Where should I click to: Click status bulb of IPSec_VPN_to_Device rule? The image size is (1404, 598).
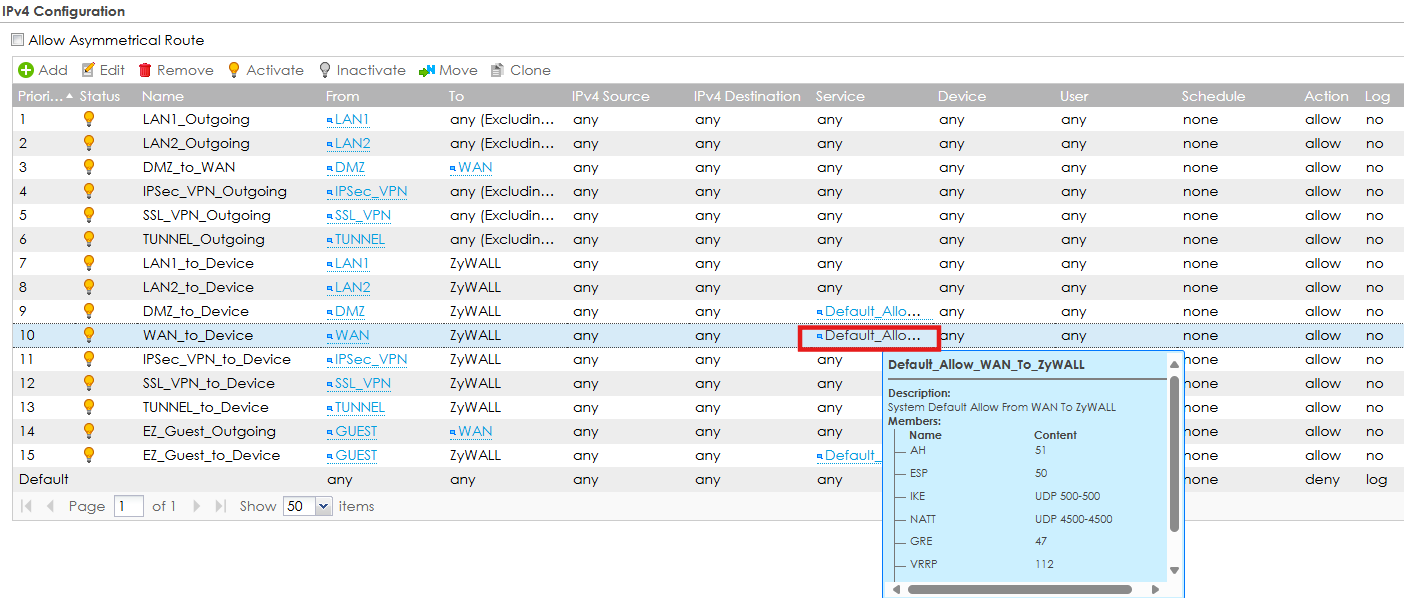[x=89, y=359]
